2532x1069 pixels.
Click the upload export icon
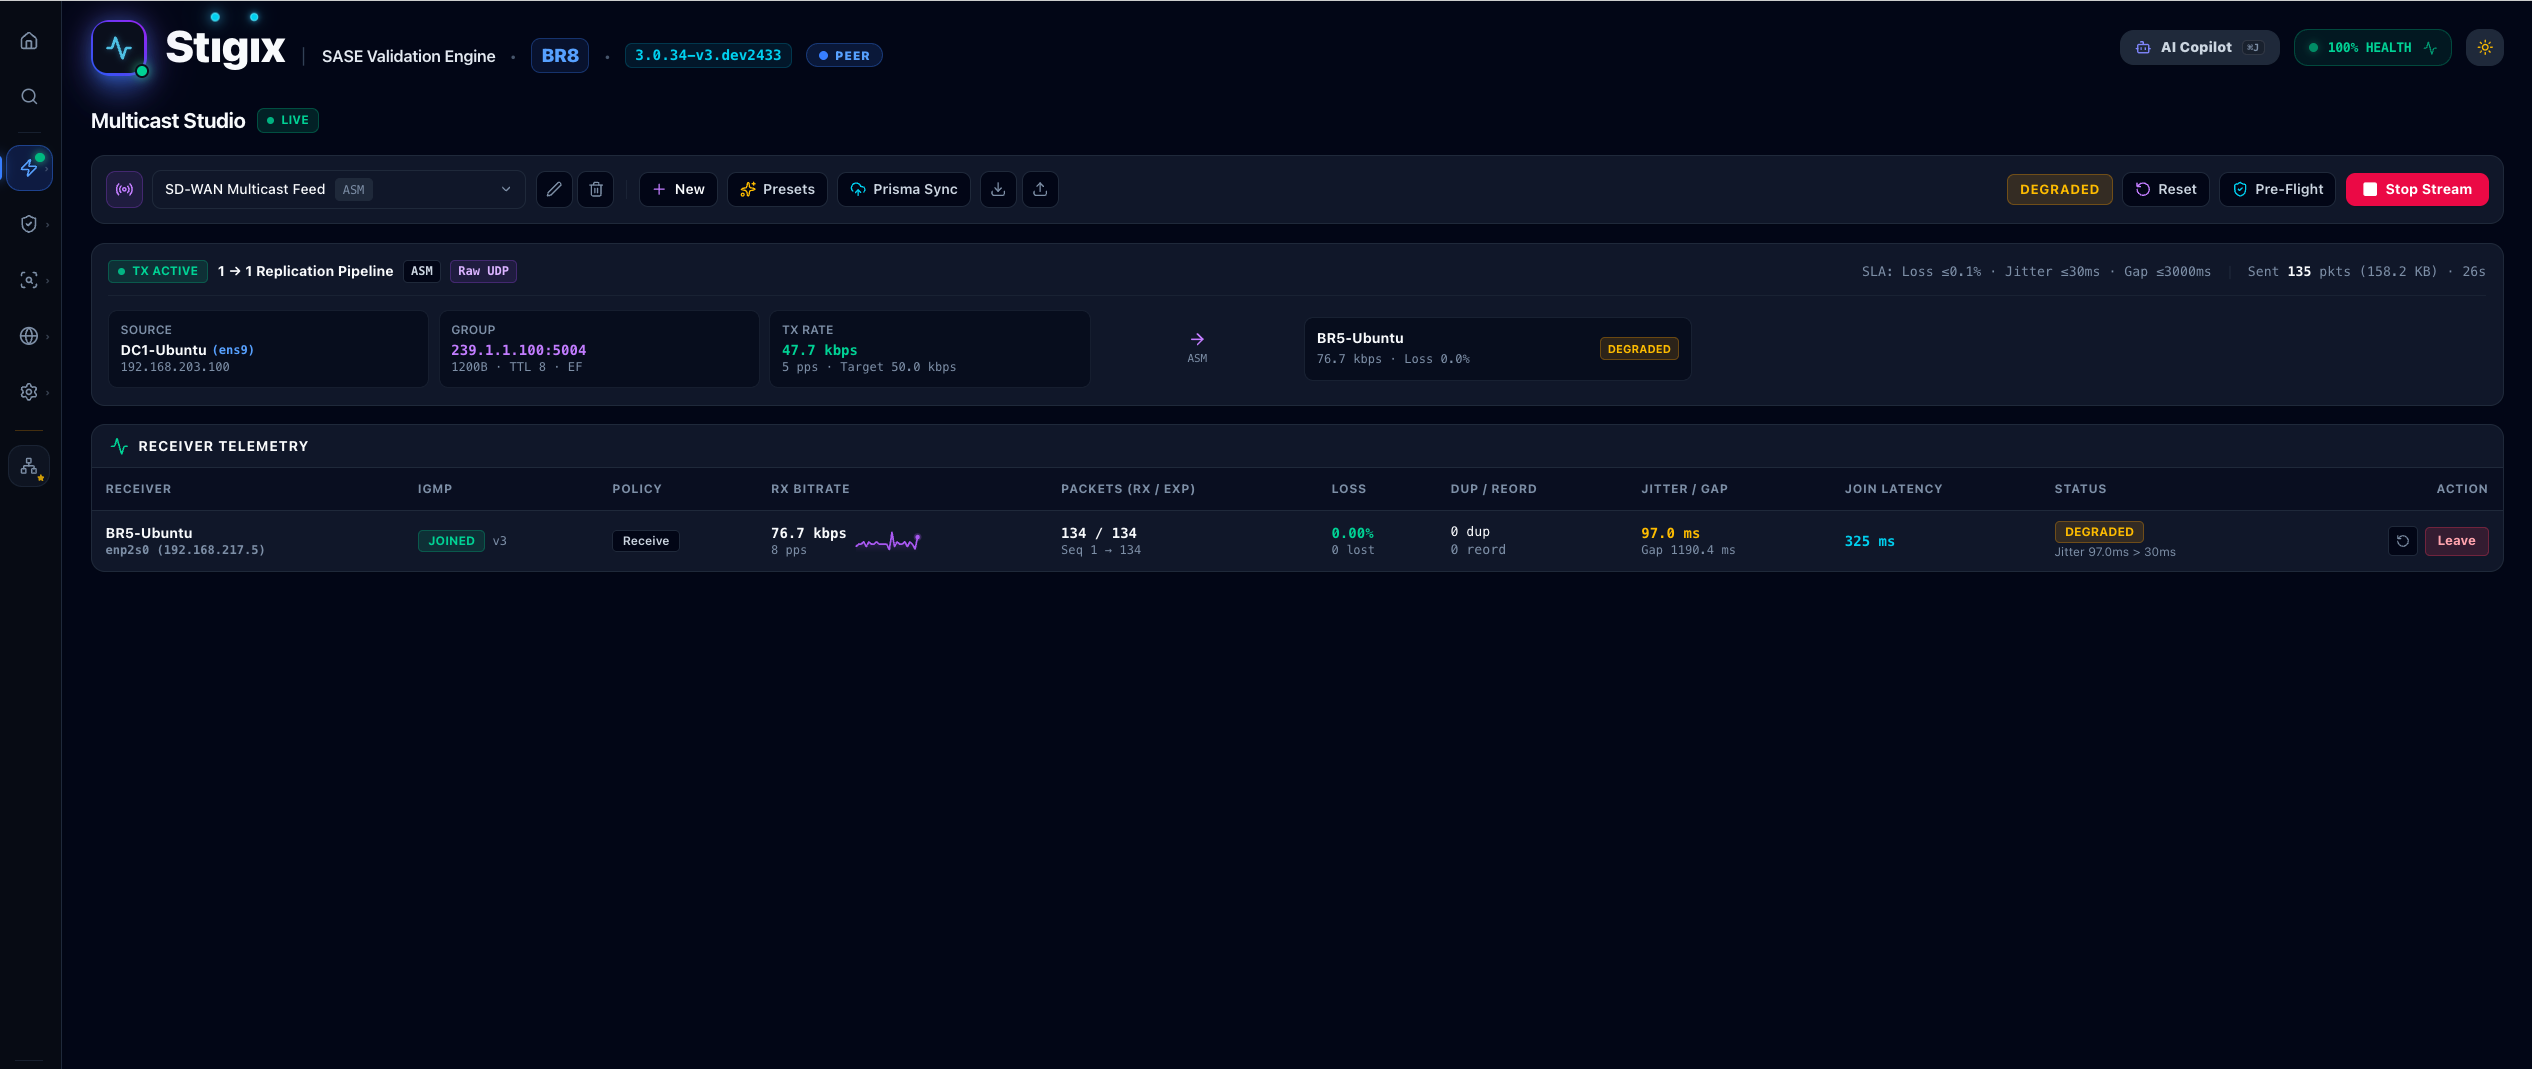[1040, 189]
